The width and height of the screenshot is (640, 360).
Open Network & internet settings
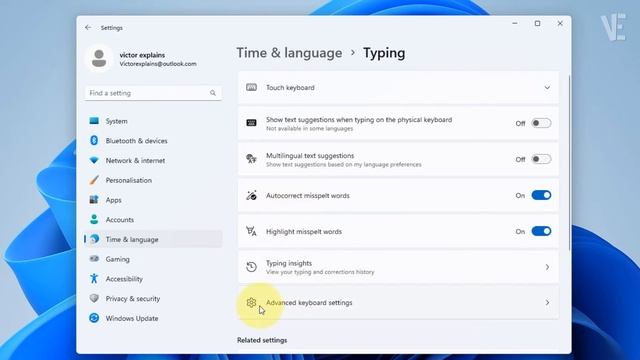coord(153,160)
